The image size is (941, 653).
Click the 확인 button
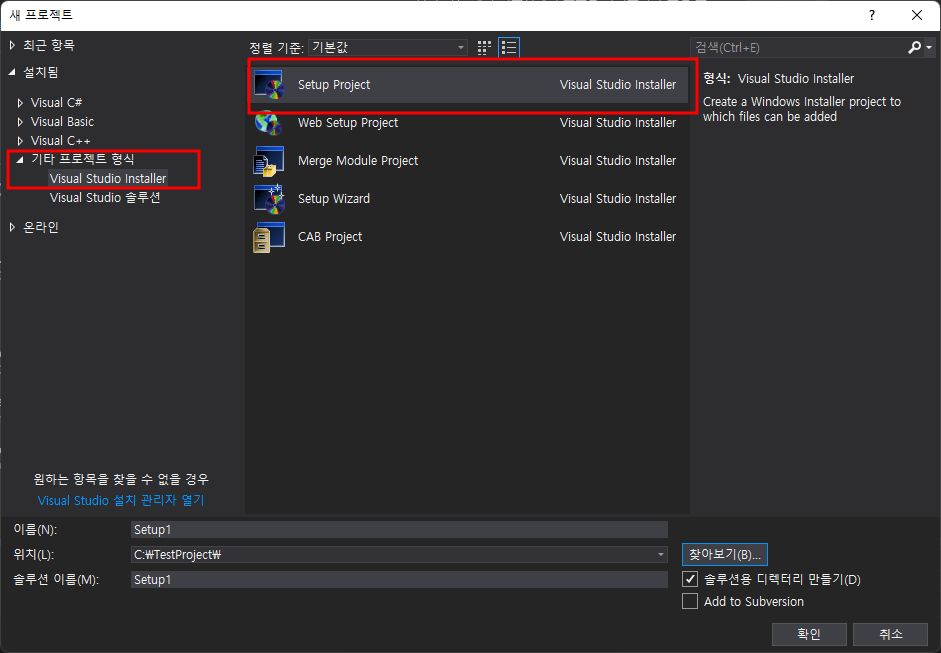tap(809, 634)
